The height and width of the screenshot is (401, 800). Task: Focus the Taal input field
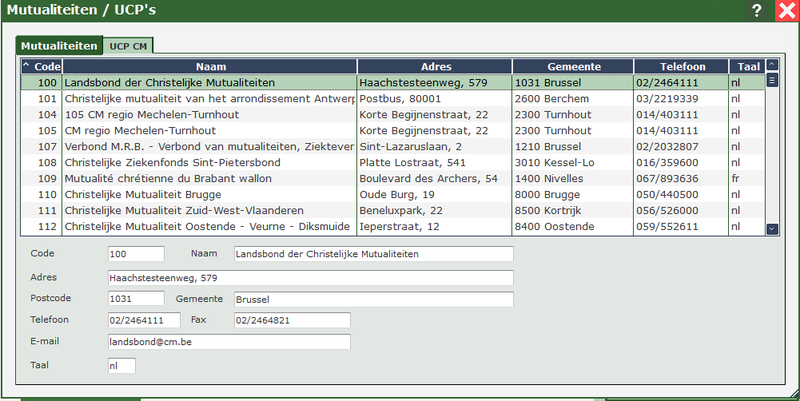click(x=122, y=366)
